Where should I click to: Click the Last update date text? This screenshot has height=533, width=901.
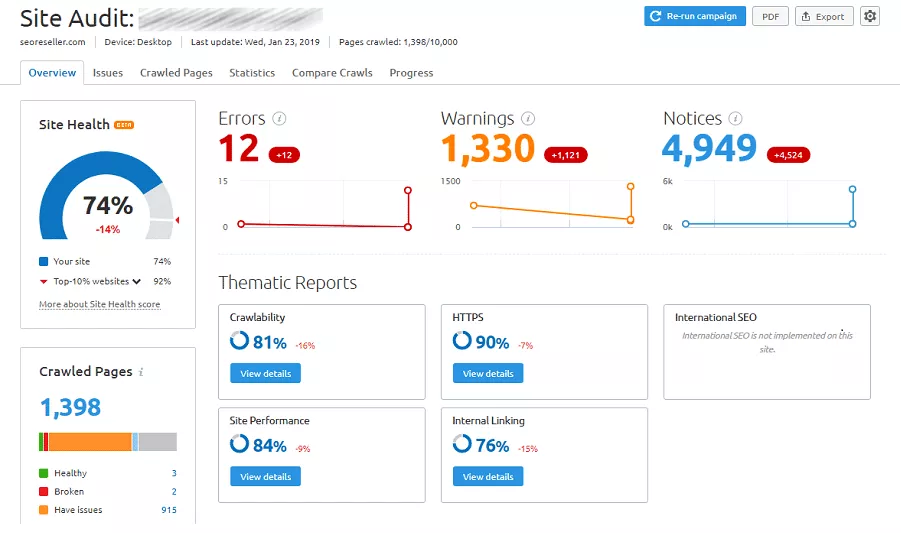(255, 42)
